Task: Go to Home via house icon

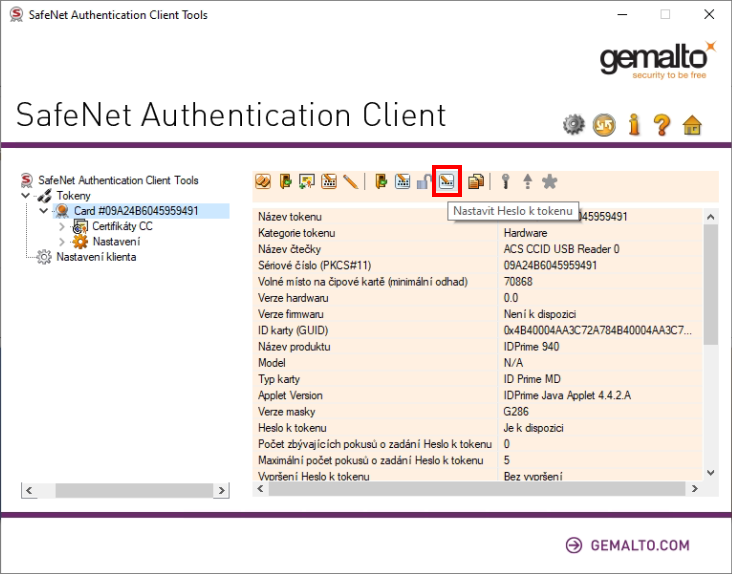Action: [x=692, y=125]
